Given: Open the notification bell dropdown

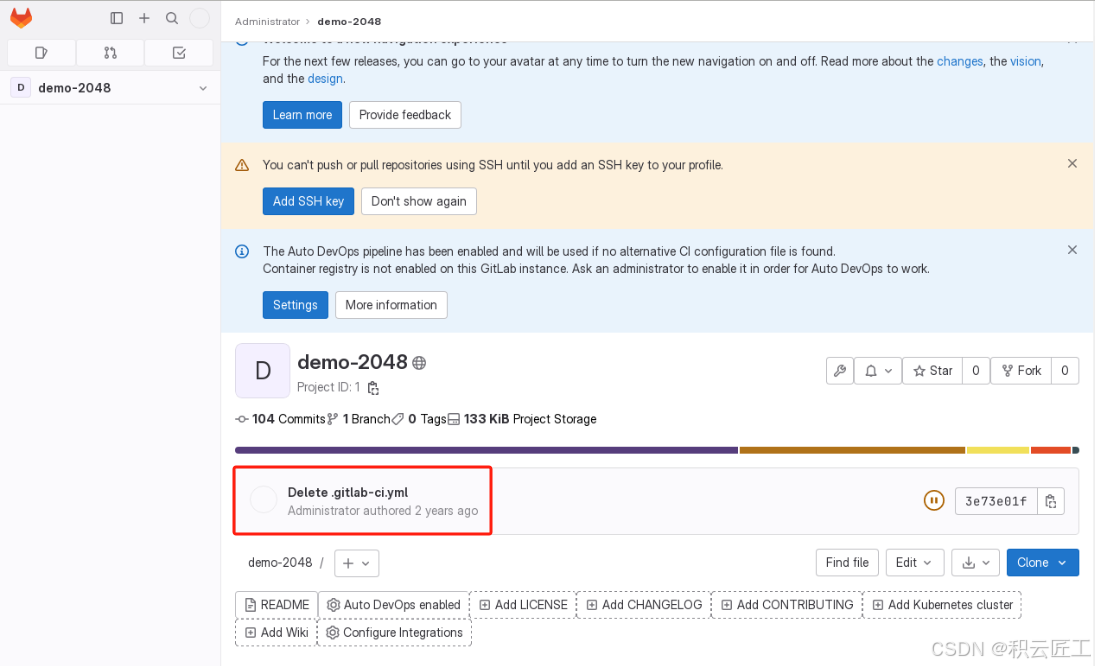Looking at the screenshot, I should (x=879, y=371).
